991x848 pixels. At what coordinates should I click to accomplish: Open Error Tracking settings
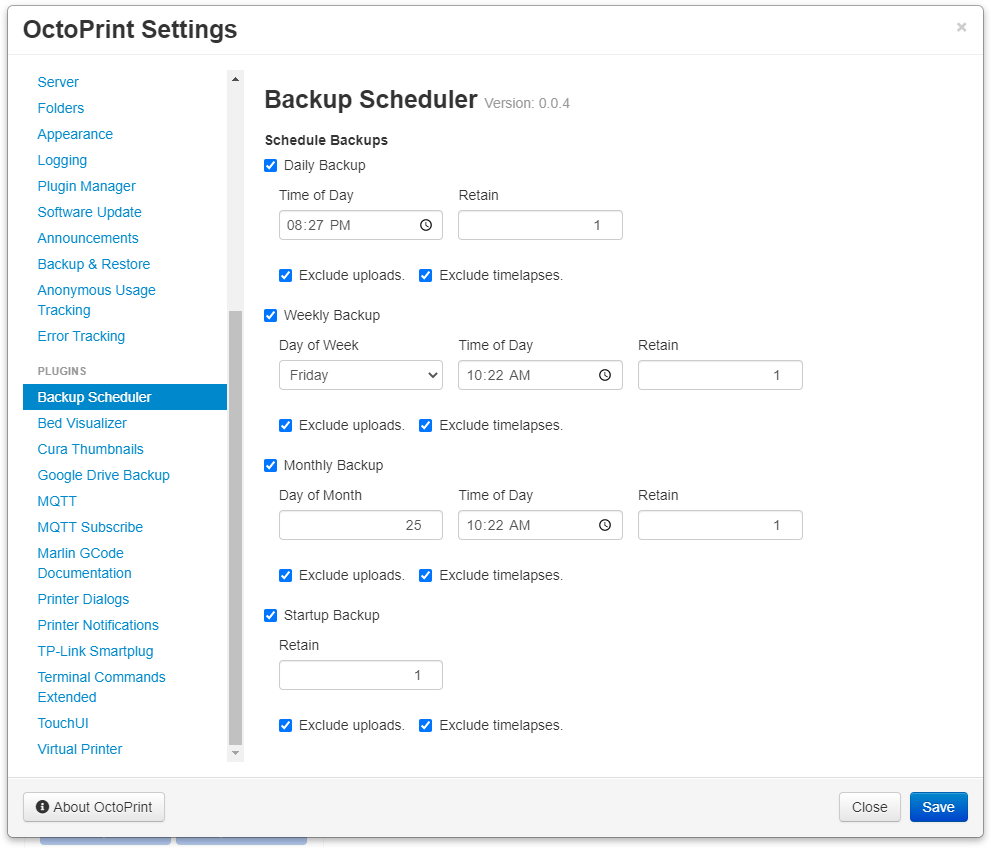(81, 336)
